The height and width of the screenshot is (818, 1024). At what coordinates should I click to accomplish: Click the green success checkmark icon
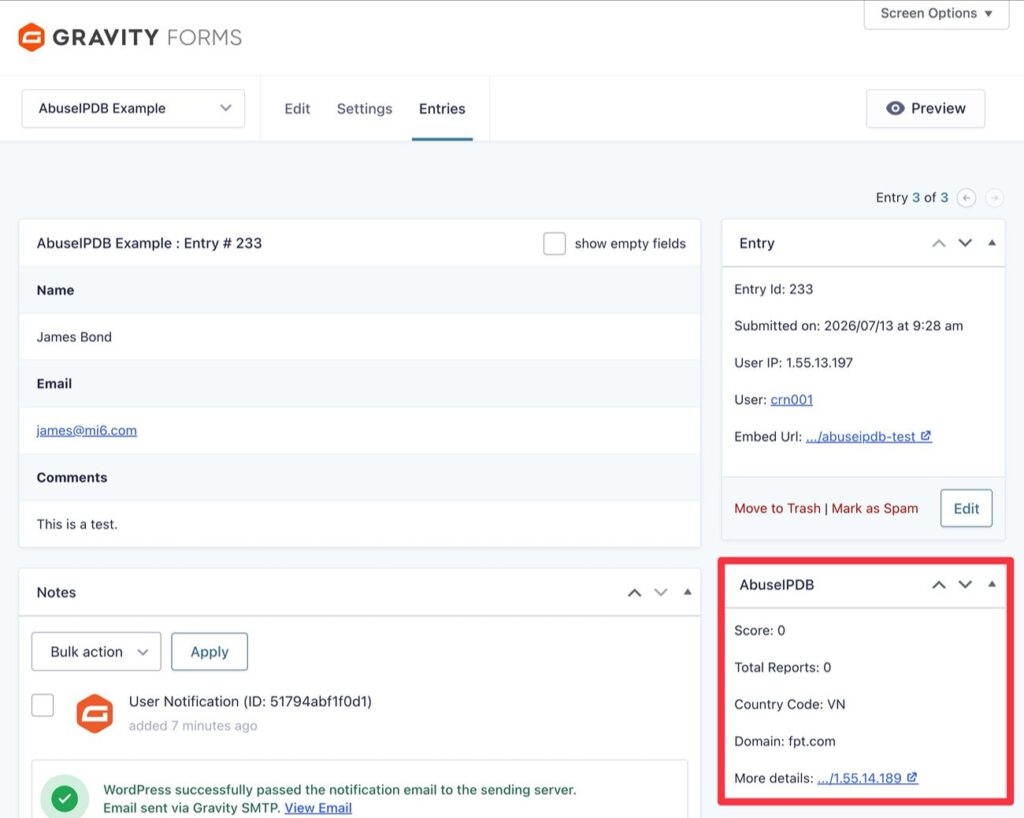click(x=65, y=797)
